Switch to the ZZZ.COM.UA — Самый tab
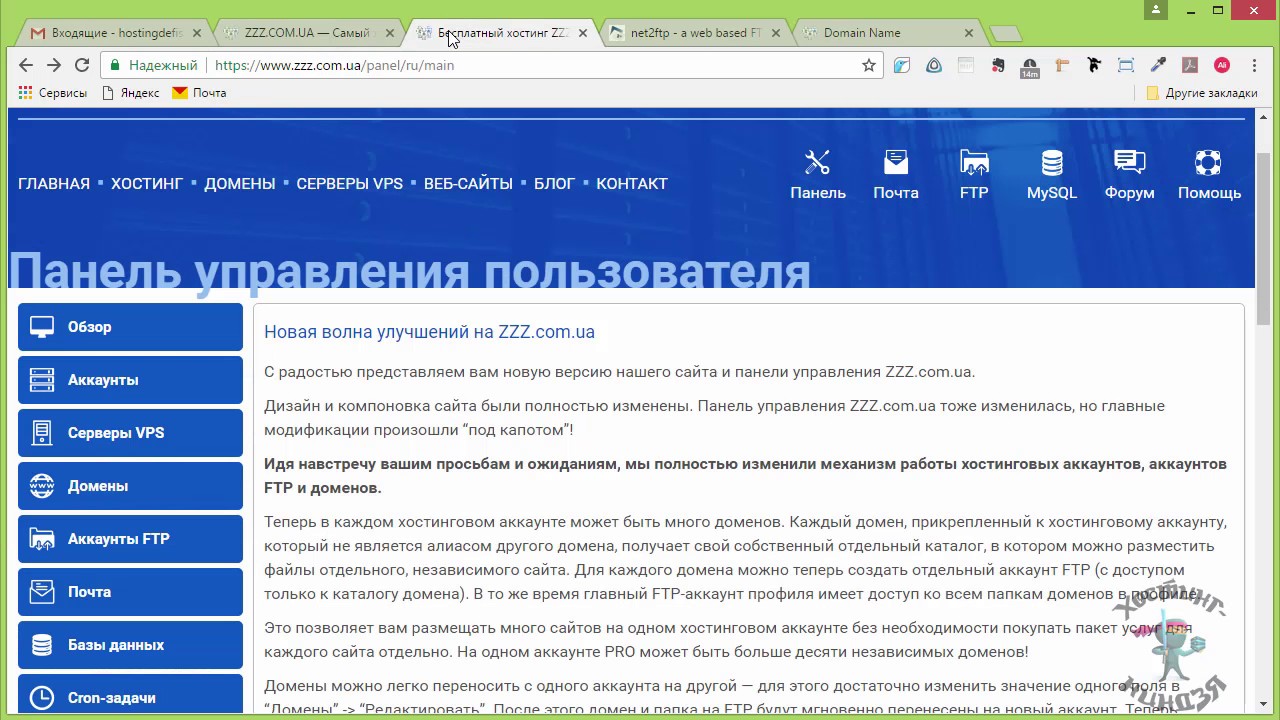The width and height of the screenshot is (1280, 720). tap(308, 33)
